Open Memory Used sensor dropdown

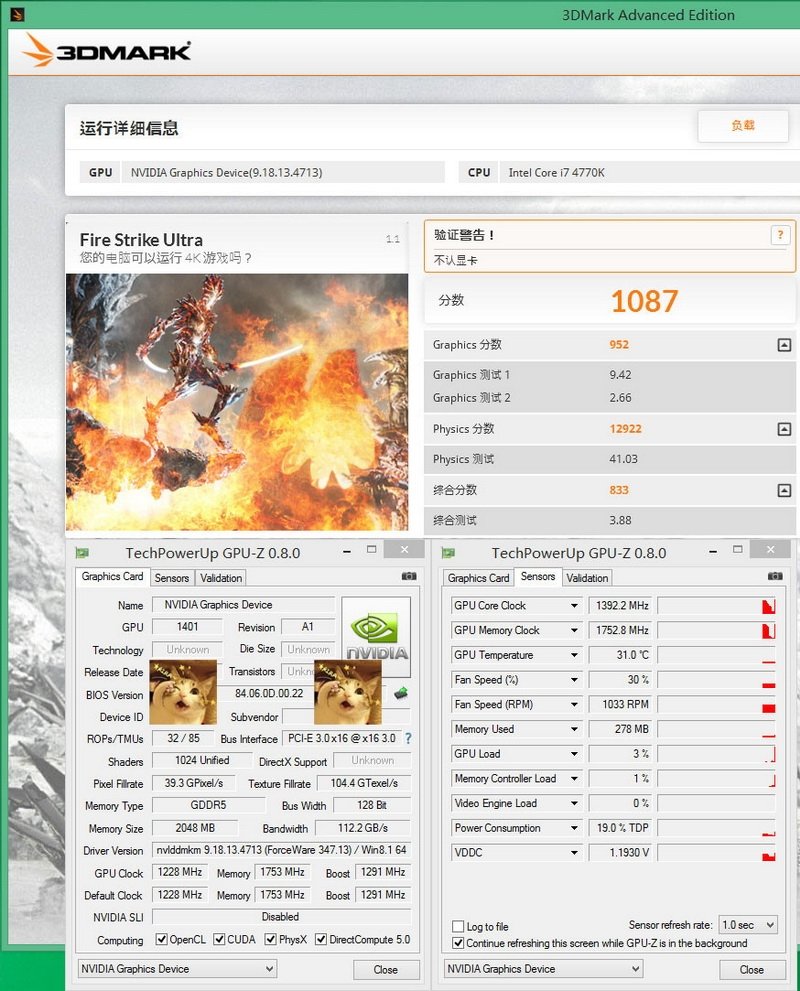point(574,729)
